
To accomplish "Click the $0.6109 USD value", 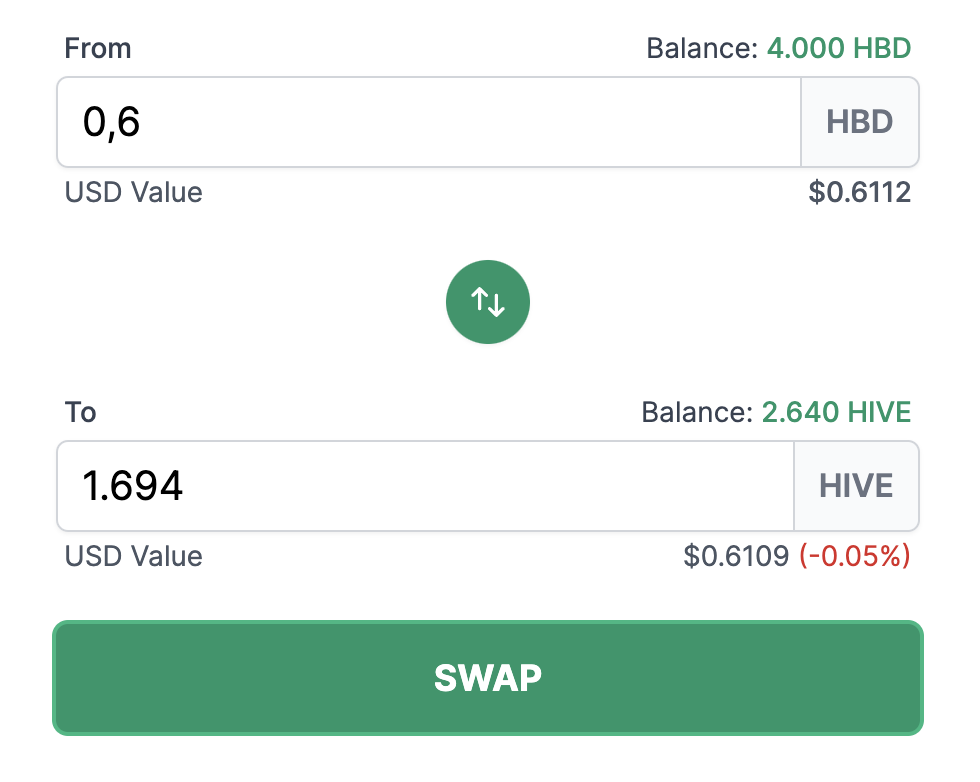I will 736,556.
